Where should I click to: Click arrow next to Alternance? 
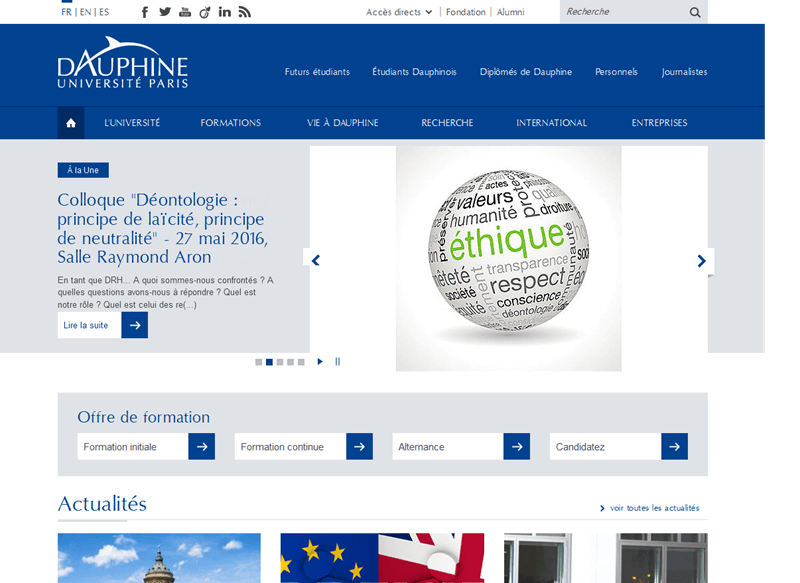coord(517,447)
